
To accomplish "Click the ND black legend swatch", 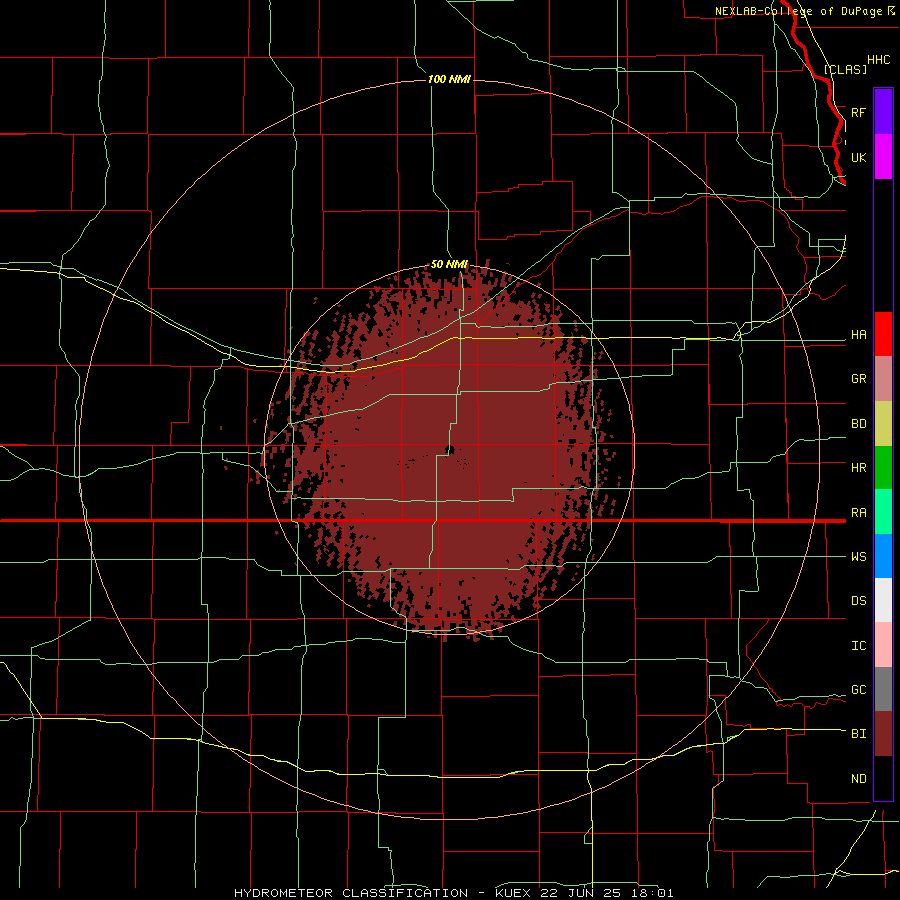I will 883,778.
